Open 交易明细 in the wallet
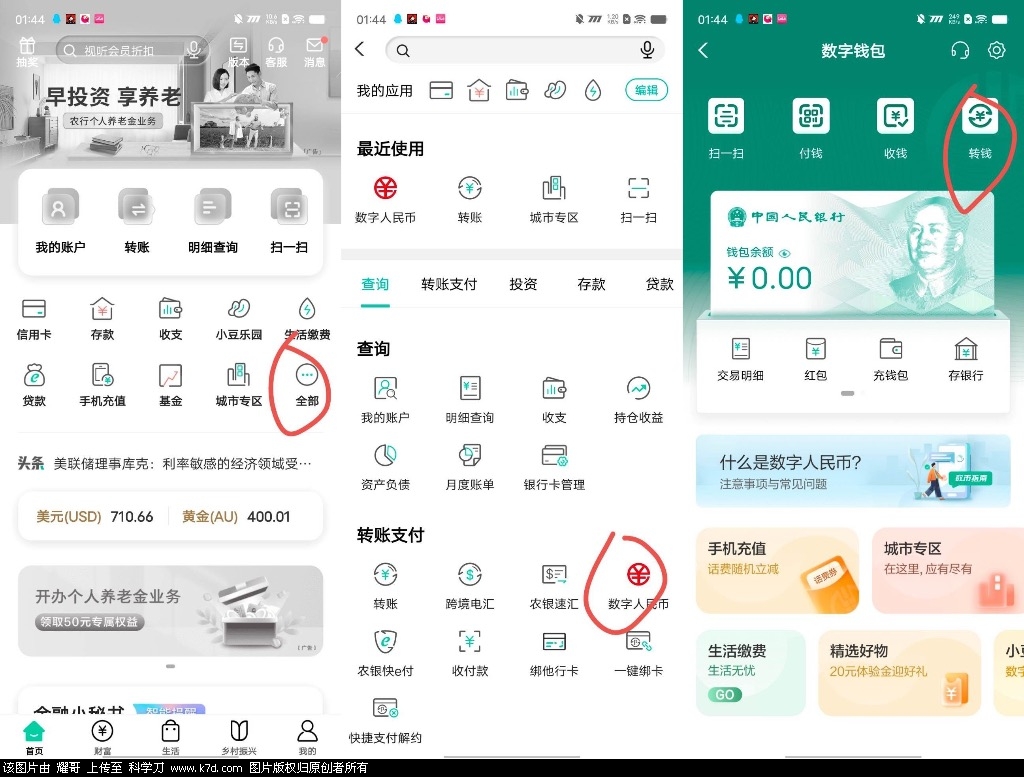Image resolution: width=1024 pixels, height=777 pixels. pos(740,359)
